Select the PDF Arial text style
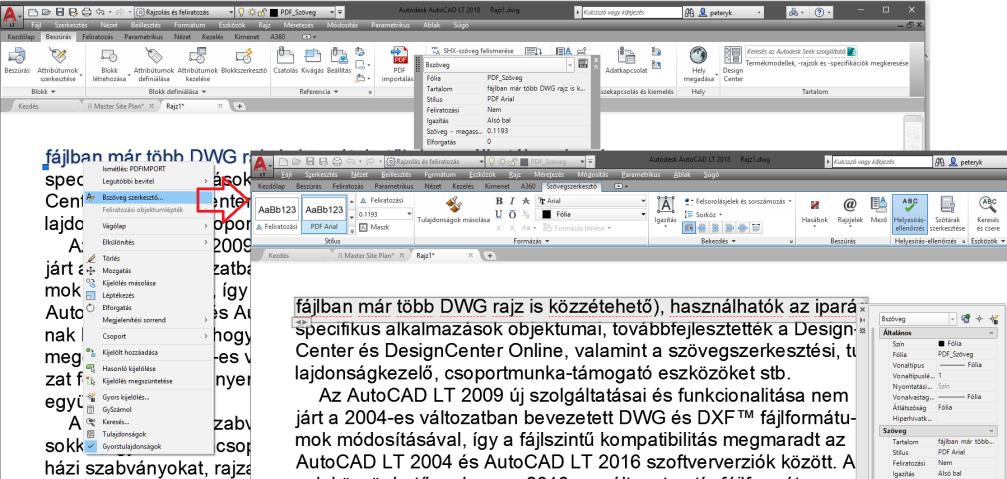 [324, 215]
